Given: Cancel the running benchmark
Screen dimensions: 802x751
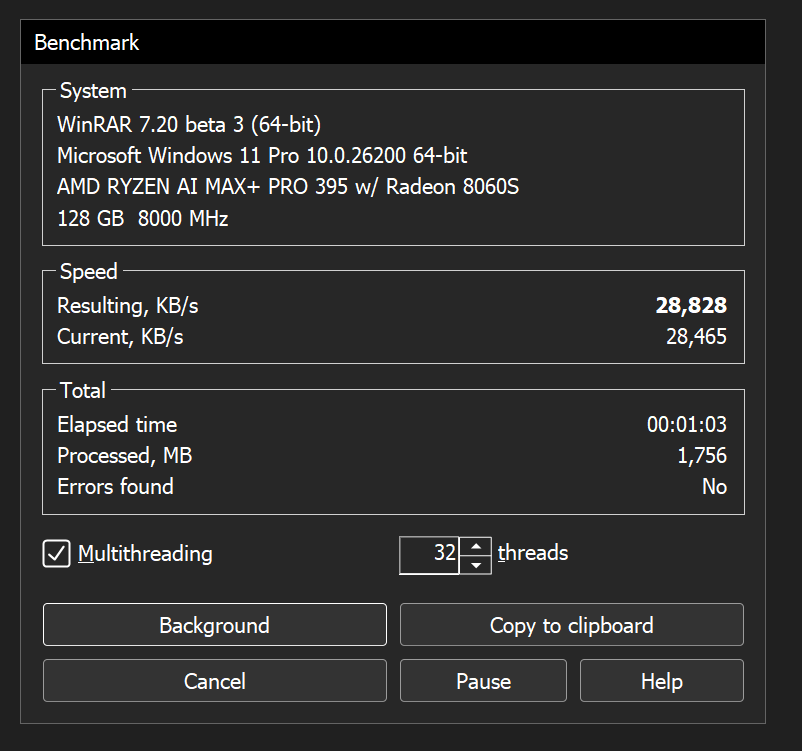Looking at the screenshot, I should coord(214,681).
